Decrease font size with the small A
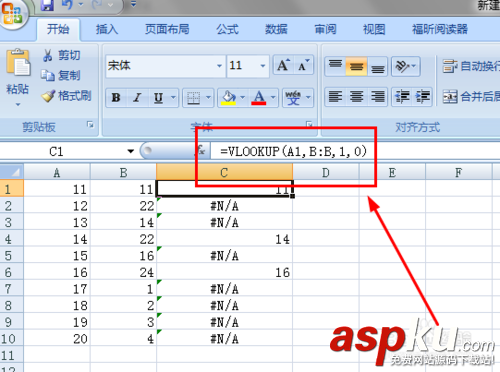 (x=303, y=65)
